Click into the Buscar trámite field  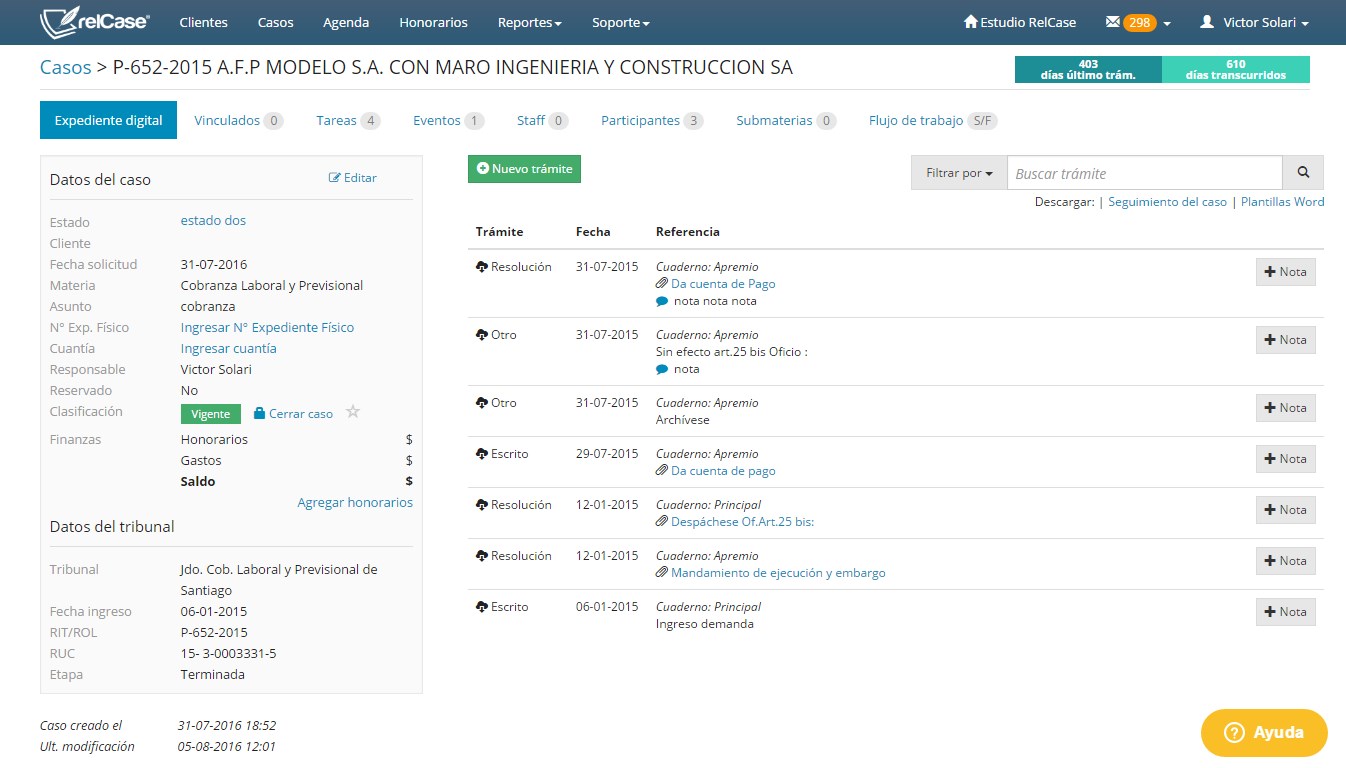click(x=1145, y=173)
